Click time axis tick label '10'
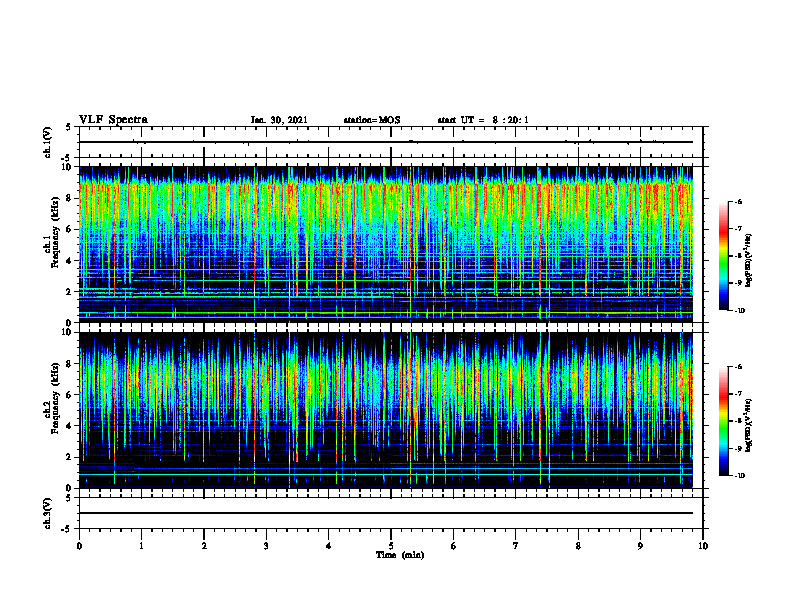Viewport: 792px width, 612px height. [703, 546]
